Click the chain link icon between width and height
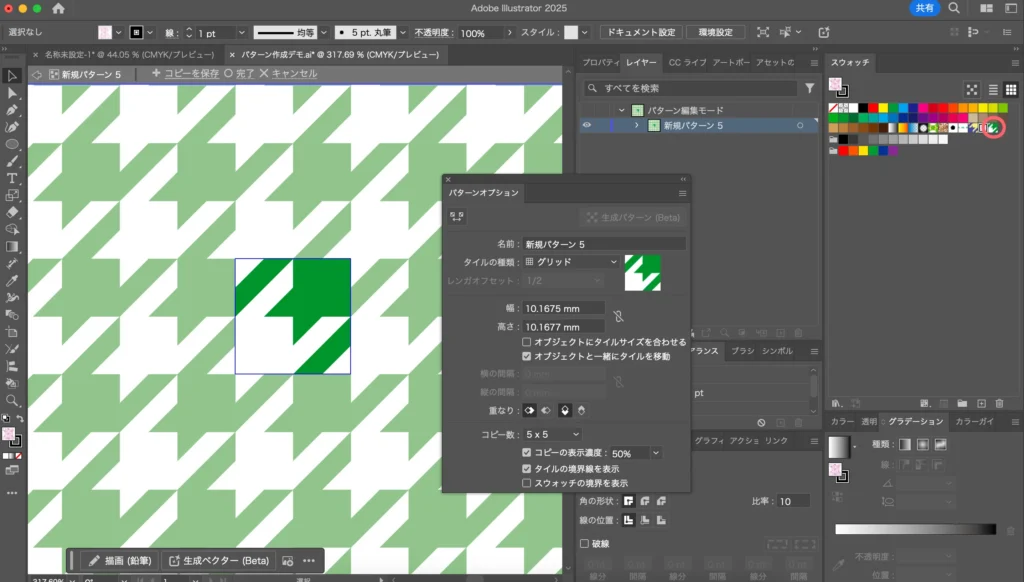This screenshot has width=1024, height=582. point(619,317)
